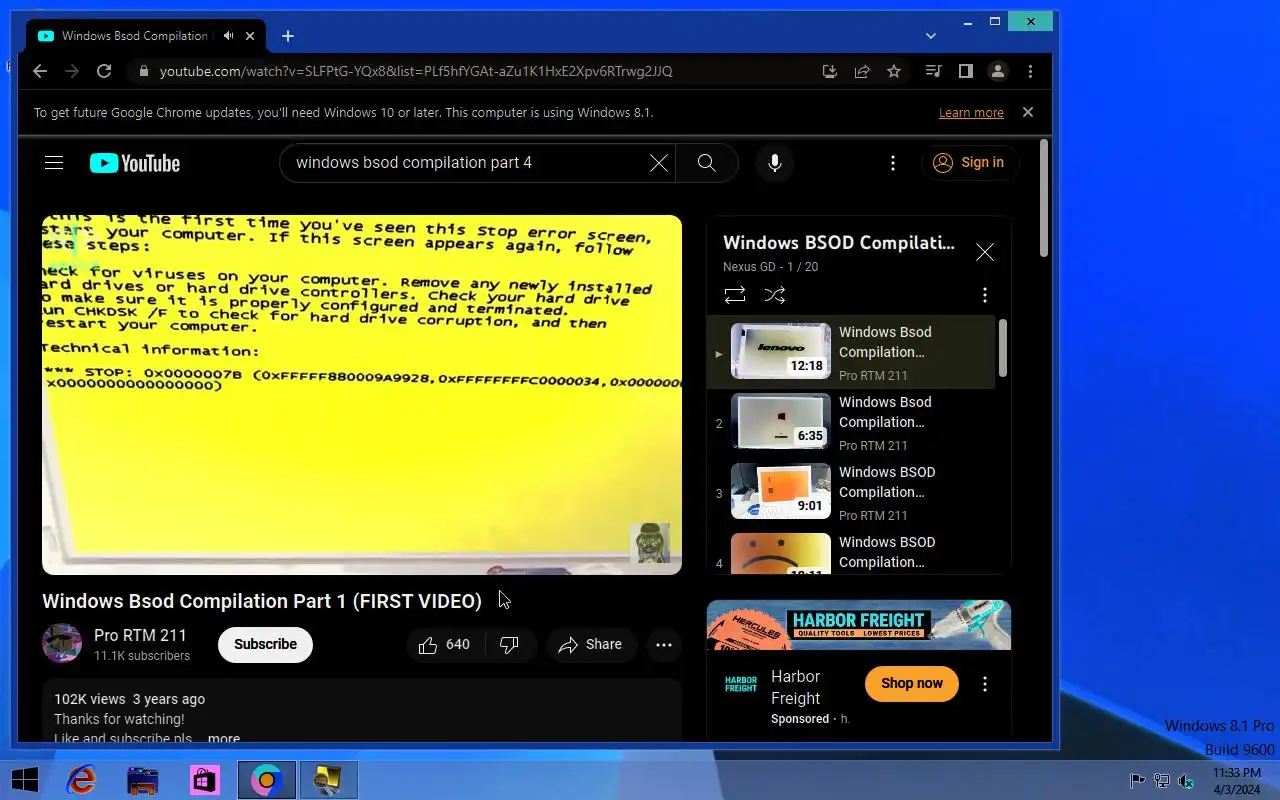The width and height of the screenshot is (1280, 800).
Task: Share the video
Action: 591,645
